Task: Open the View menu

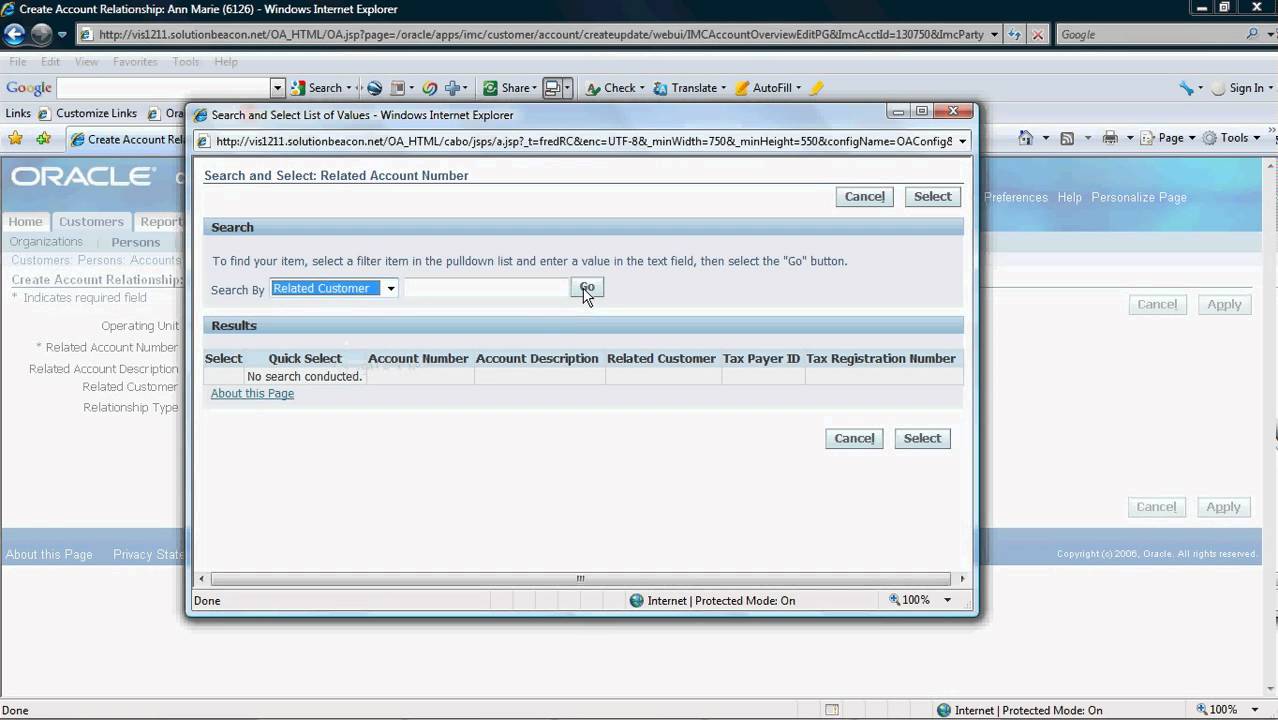Action: point(87,62)
